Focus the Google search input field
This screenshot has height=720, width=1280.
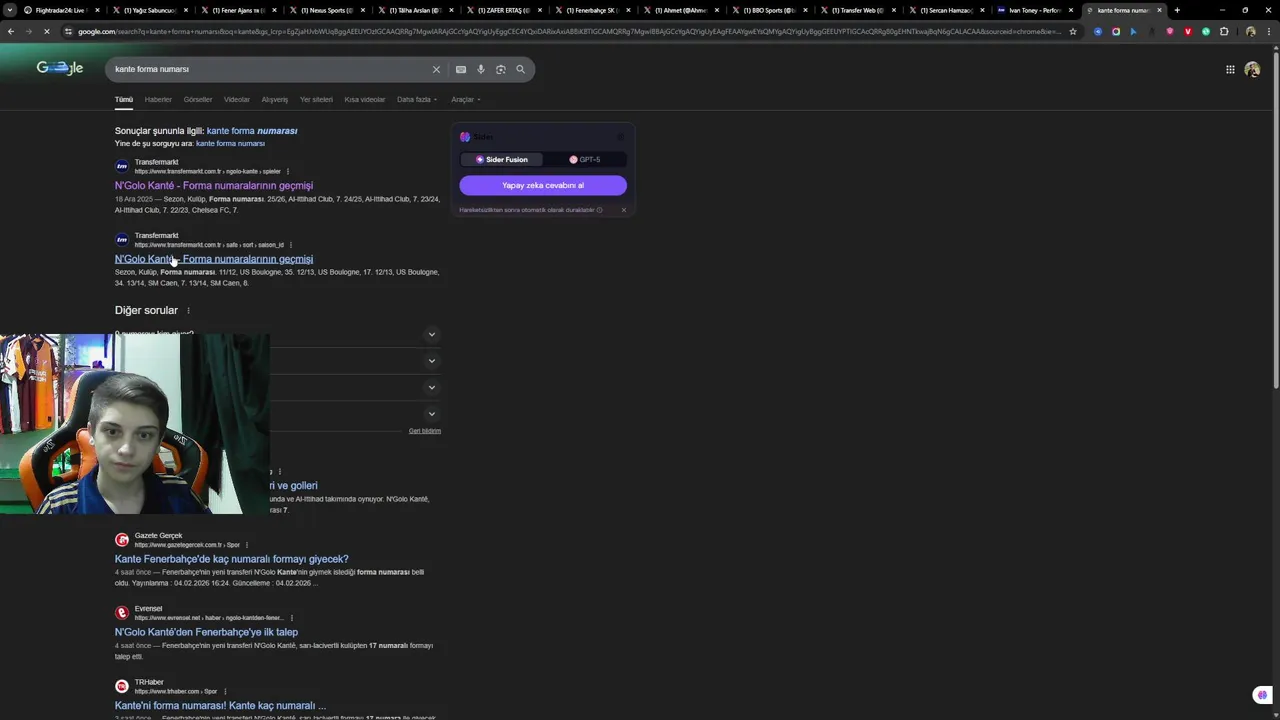coord(270,69)
